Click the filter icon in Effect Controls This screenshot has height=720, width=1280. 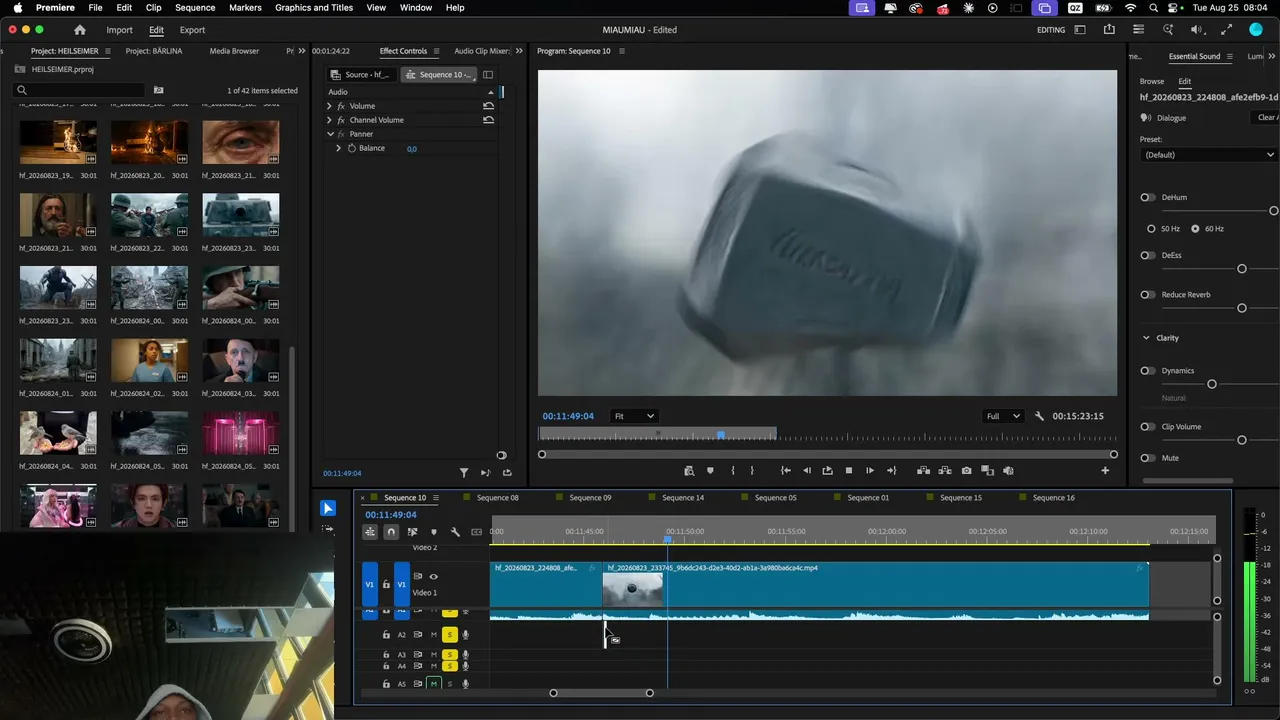tap(464, 473)
